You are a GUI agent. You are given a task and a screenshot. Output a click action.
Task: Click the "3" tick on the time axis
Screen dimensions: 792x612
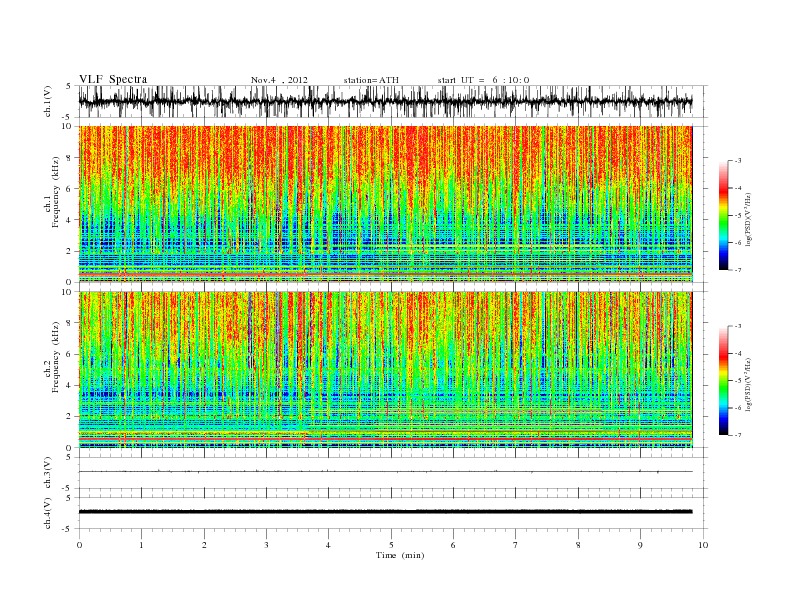point(266,545)
